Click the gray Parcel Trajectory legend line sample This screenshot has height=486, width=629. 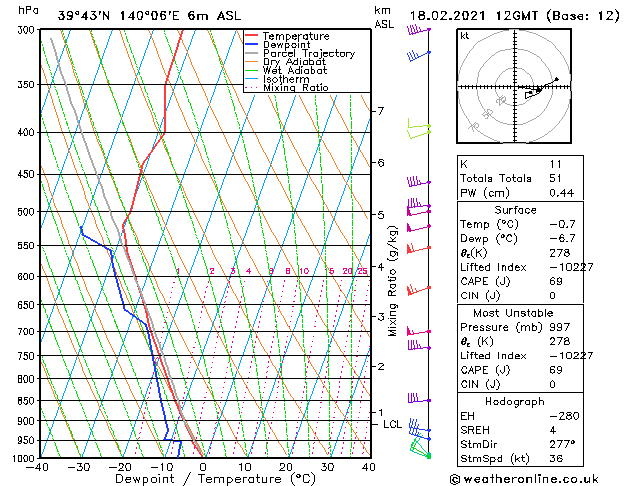point(252,53)
